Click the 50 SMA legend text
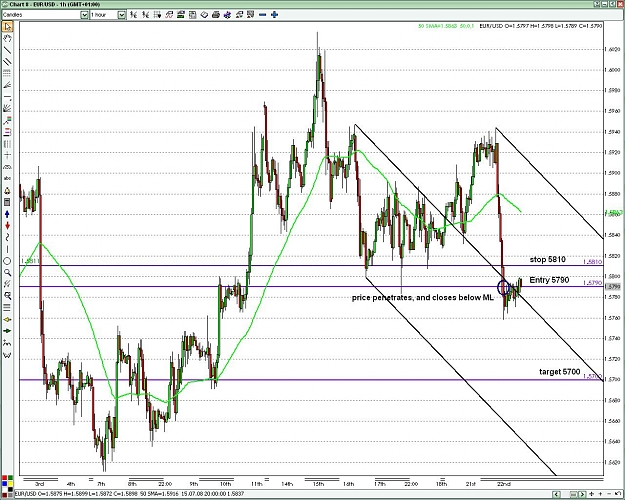625x500 pixels. (x=446, y=26)
